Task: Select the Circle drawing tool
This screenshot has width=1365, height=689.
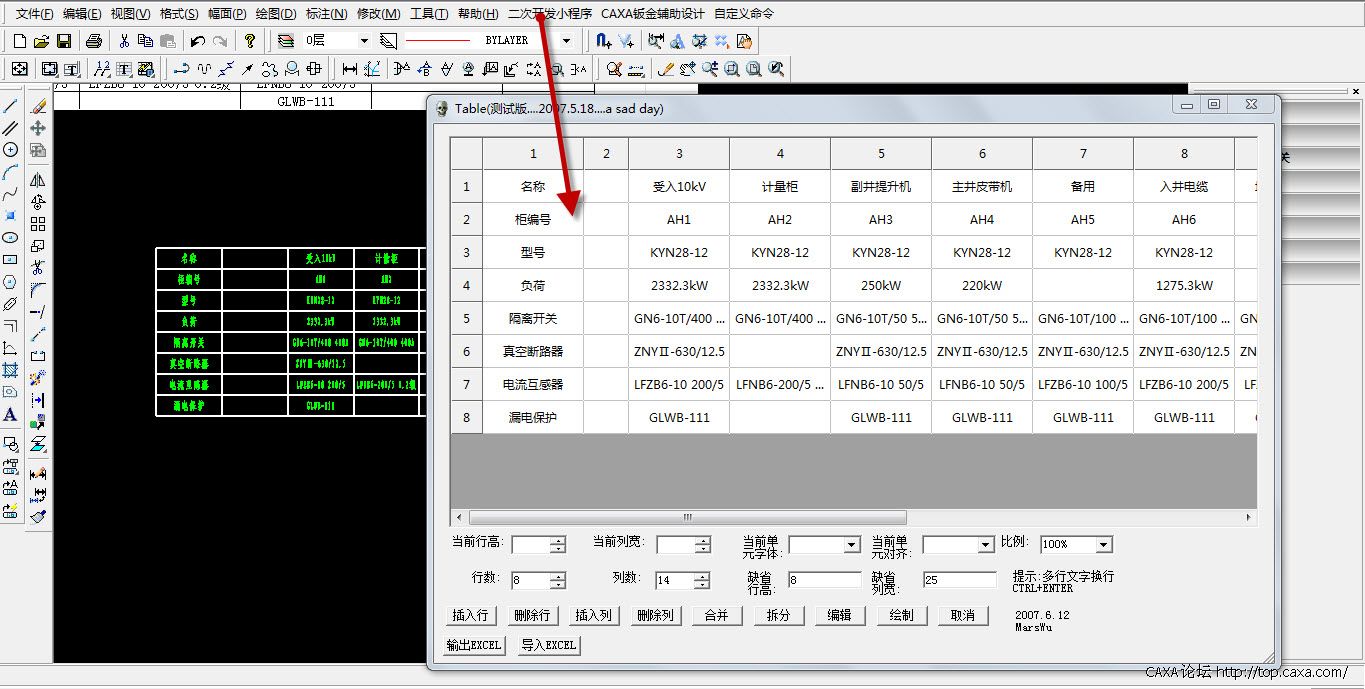Action: click(x=11, y=149)
